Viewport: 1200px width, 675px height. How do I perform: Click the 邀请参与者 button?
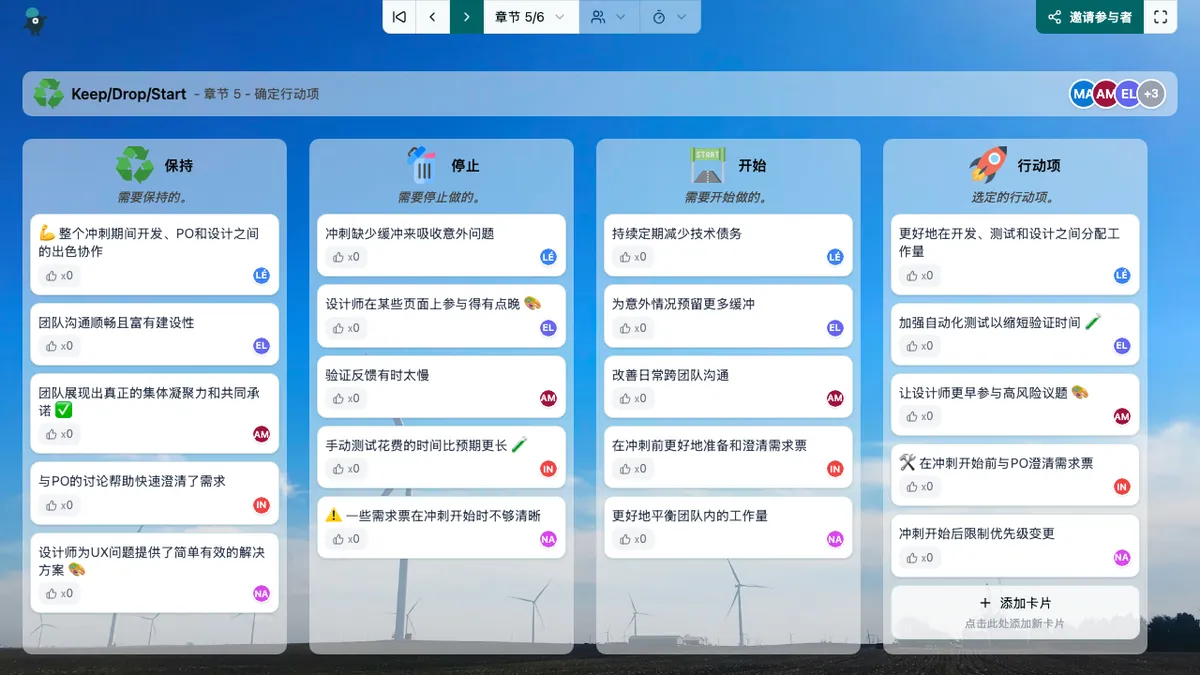(1089, 17)
